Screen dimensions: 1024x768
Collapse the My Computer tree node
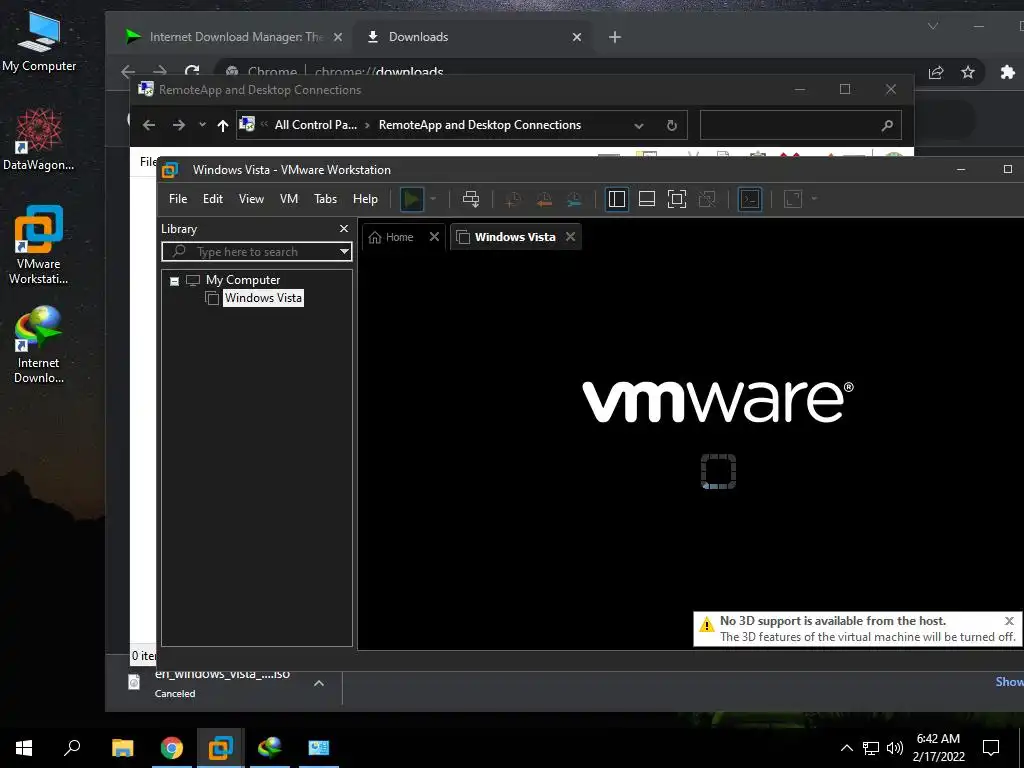[174, 281]
